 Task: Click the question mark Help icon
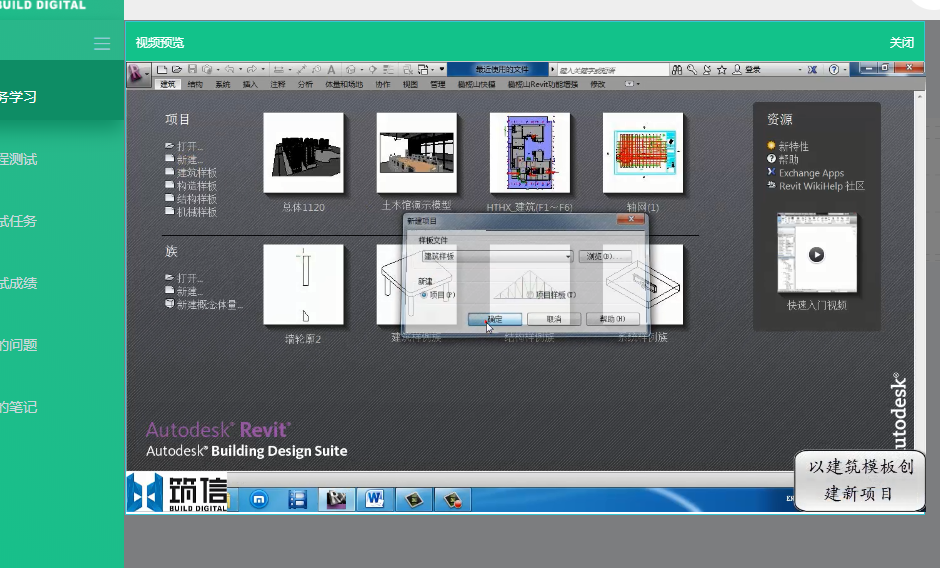click(x=834, y=70)
